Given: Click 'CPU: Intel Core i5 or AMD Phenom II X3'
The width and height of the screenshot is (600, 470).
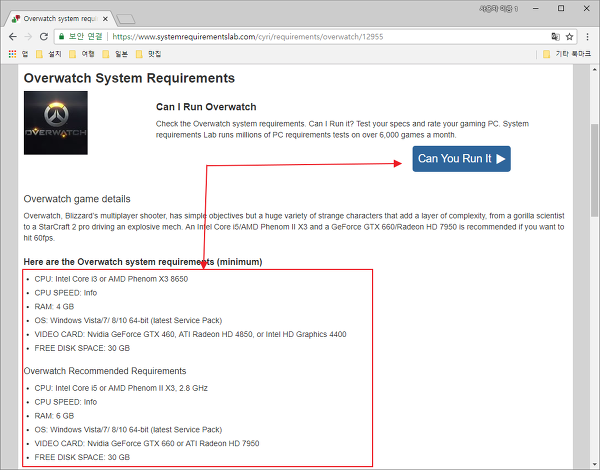Looking at the screenshot, I should (121, 388).
